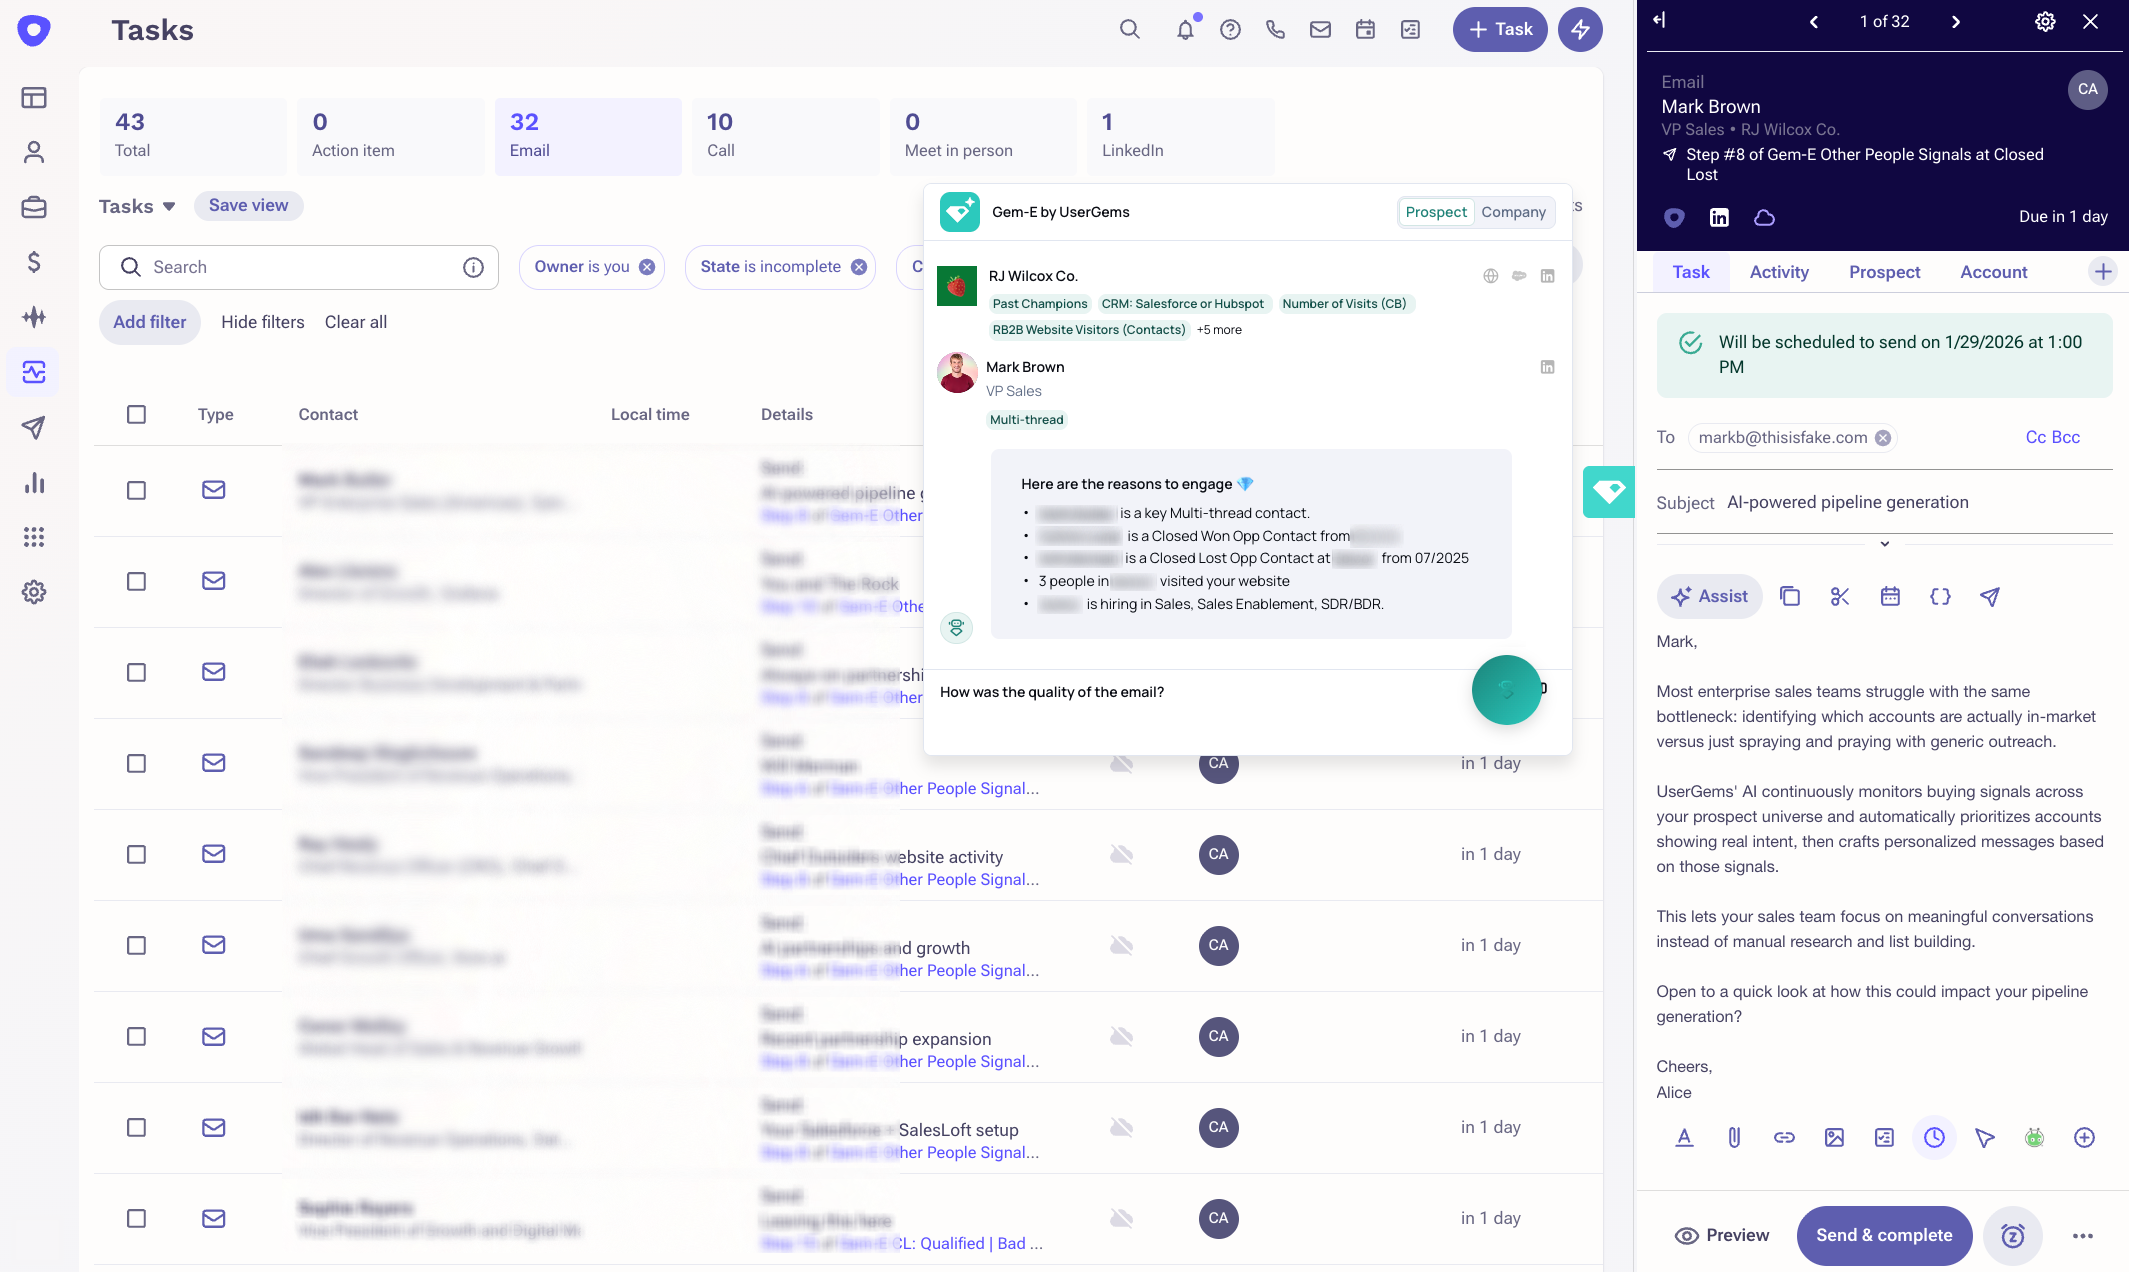
Task: Go to next task with right chevron
Action: (x=1956, y=22)
